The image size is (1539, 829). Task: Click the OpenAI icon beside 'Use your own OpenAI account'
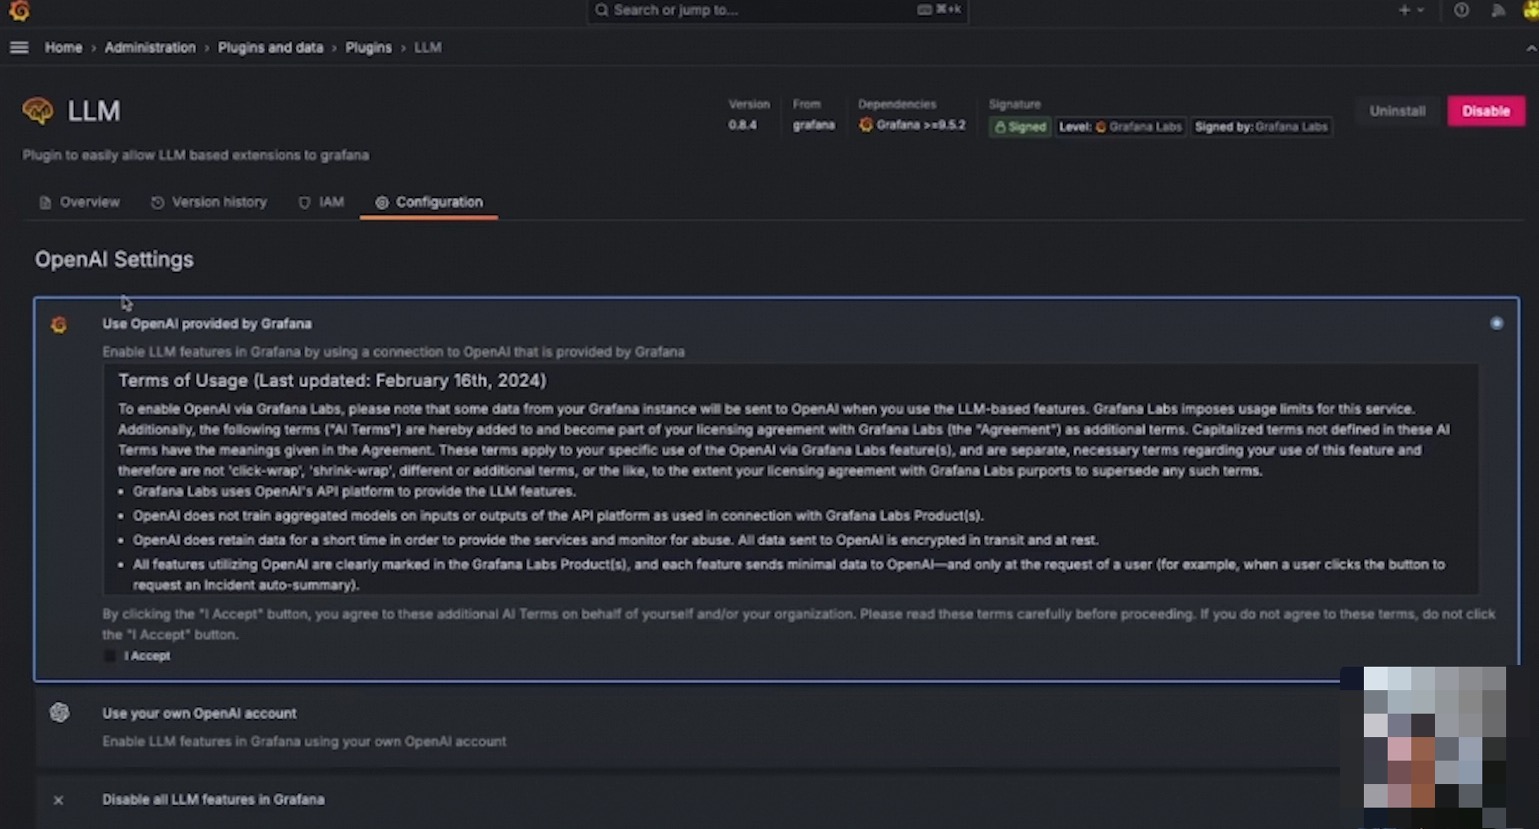pos(59,712)
